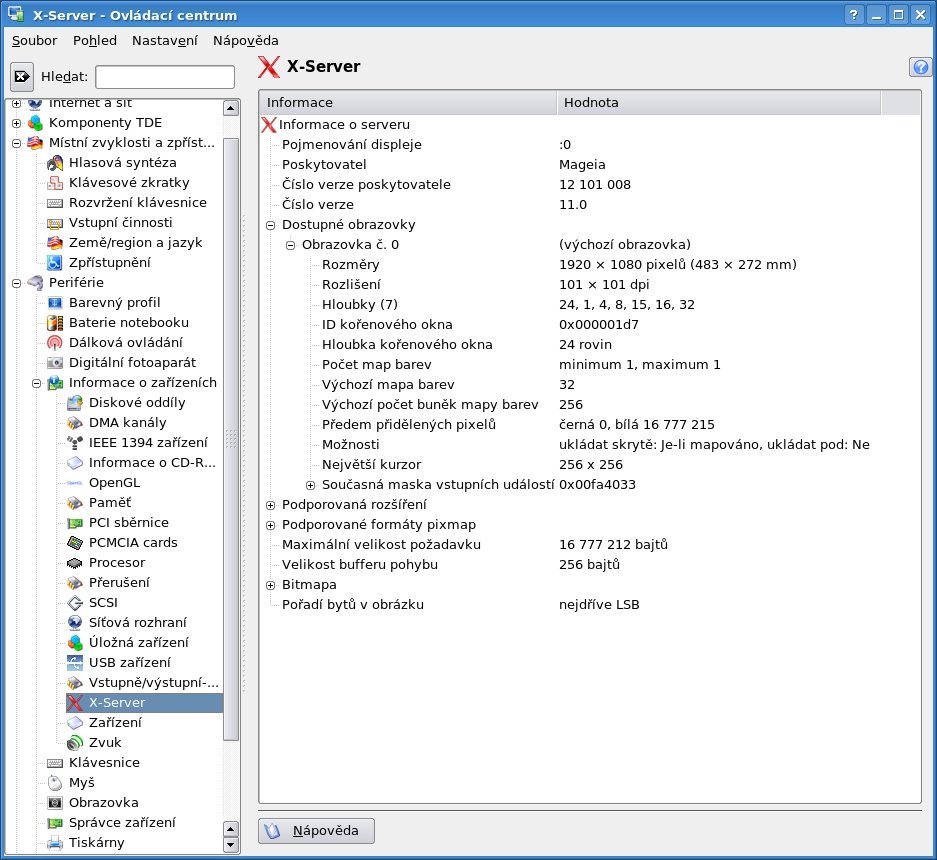This screenshot has height=860, width=937.
Task: Select the Klávesové zkratky icon
Action: [x=55, y=183]
